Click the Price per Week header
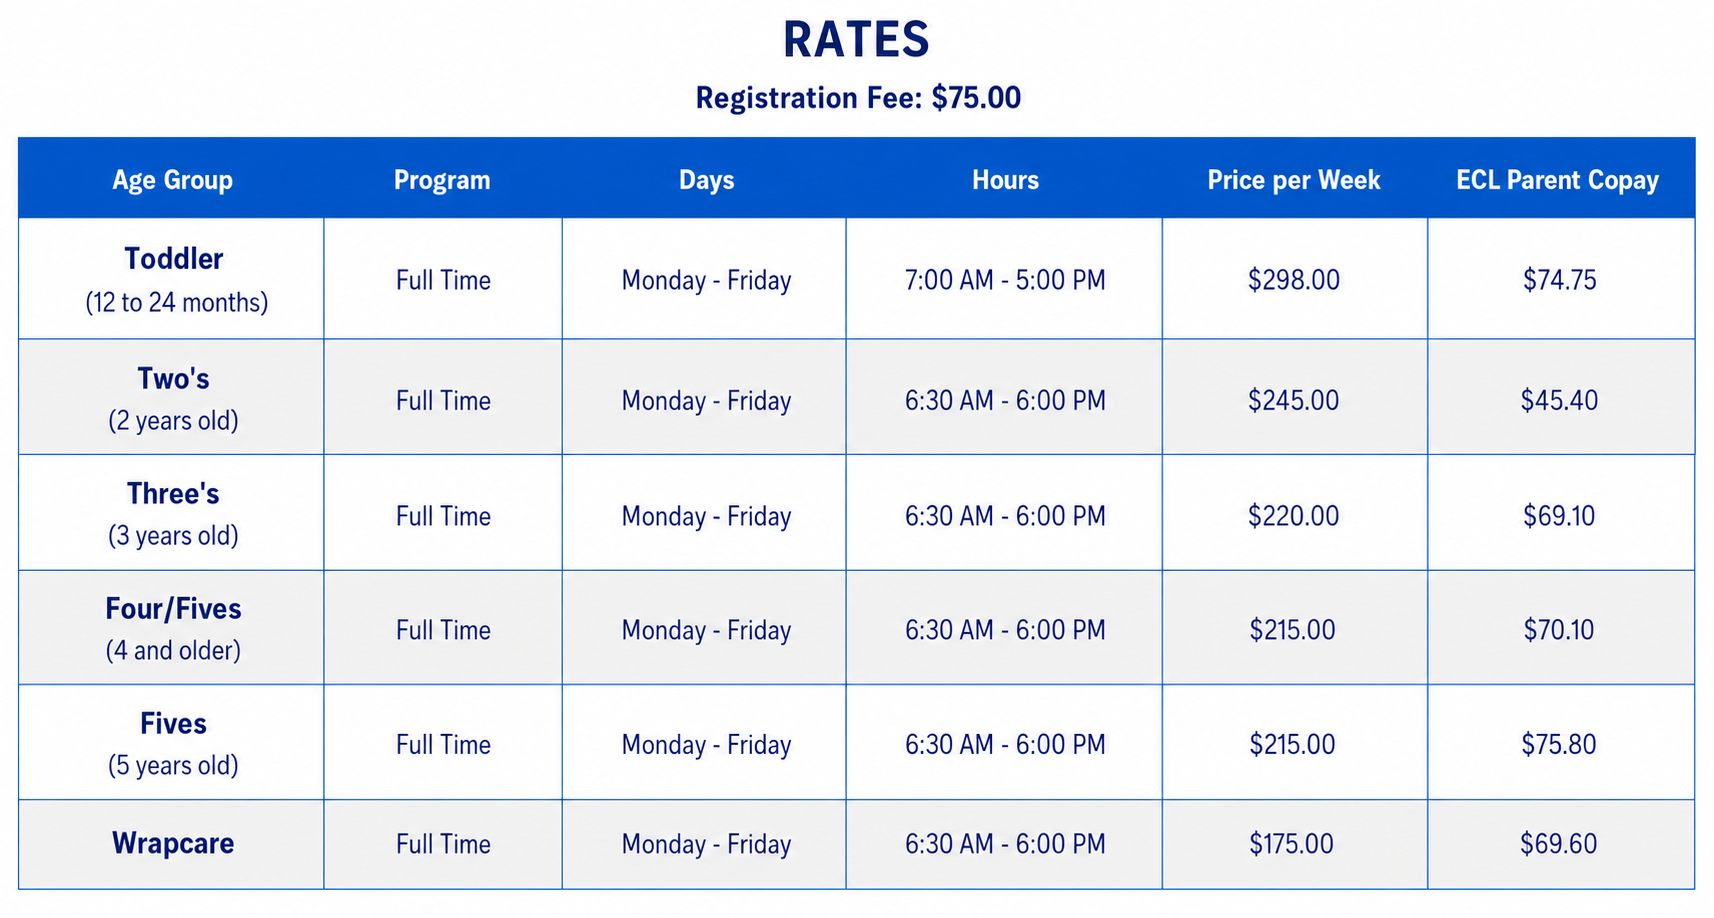 click(x=1293, y=180)
